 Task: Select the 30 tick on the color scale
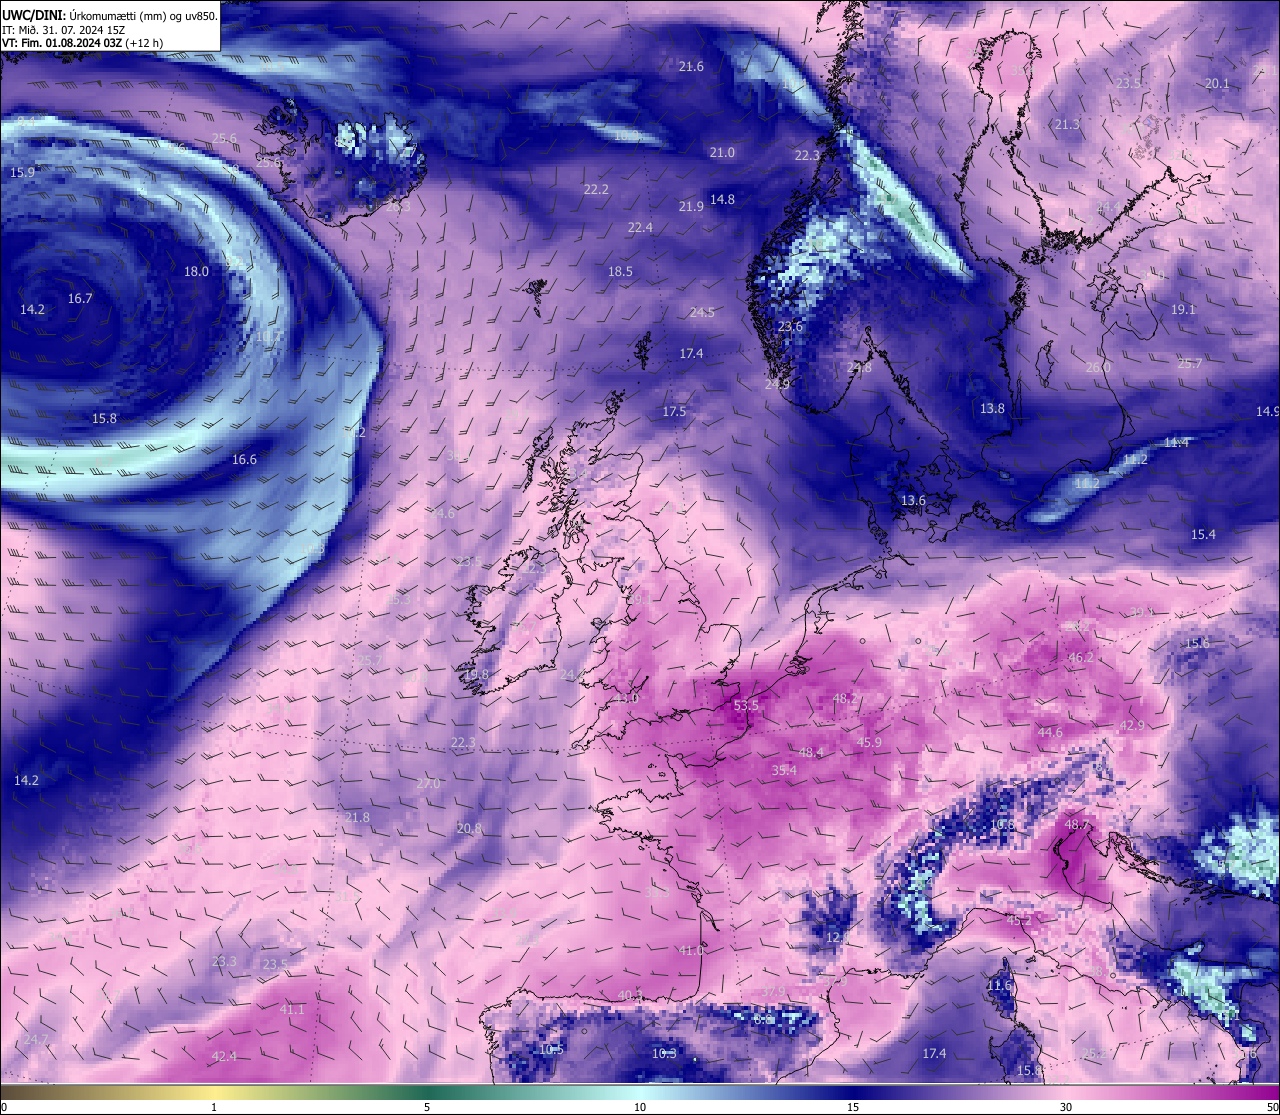pyautogui.click(x=1066, y=1107)
